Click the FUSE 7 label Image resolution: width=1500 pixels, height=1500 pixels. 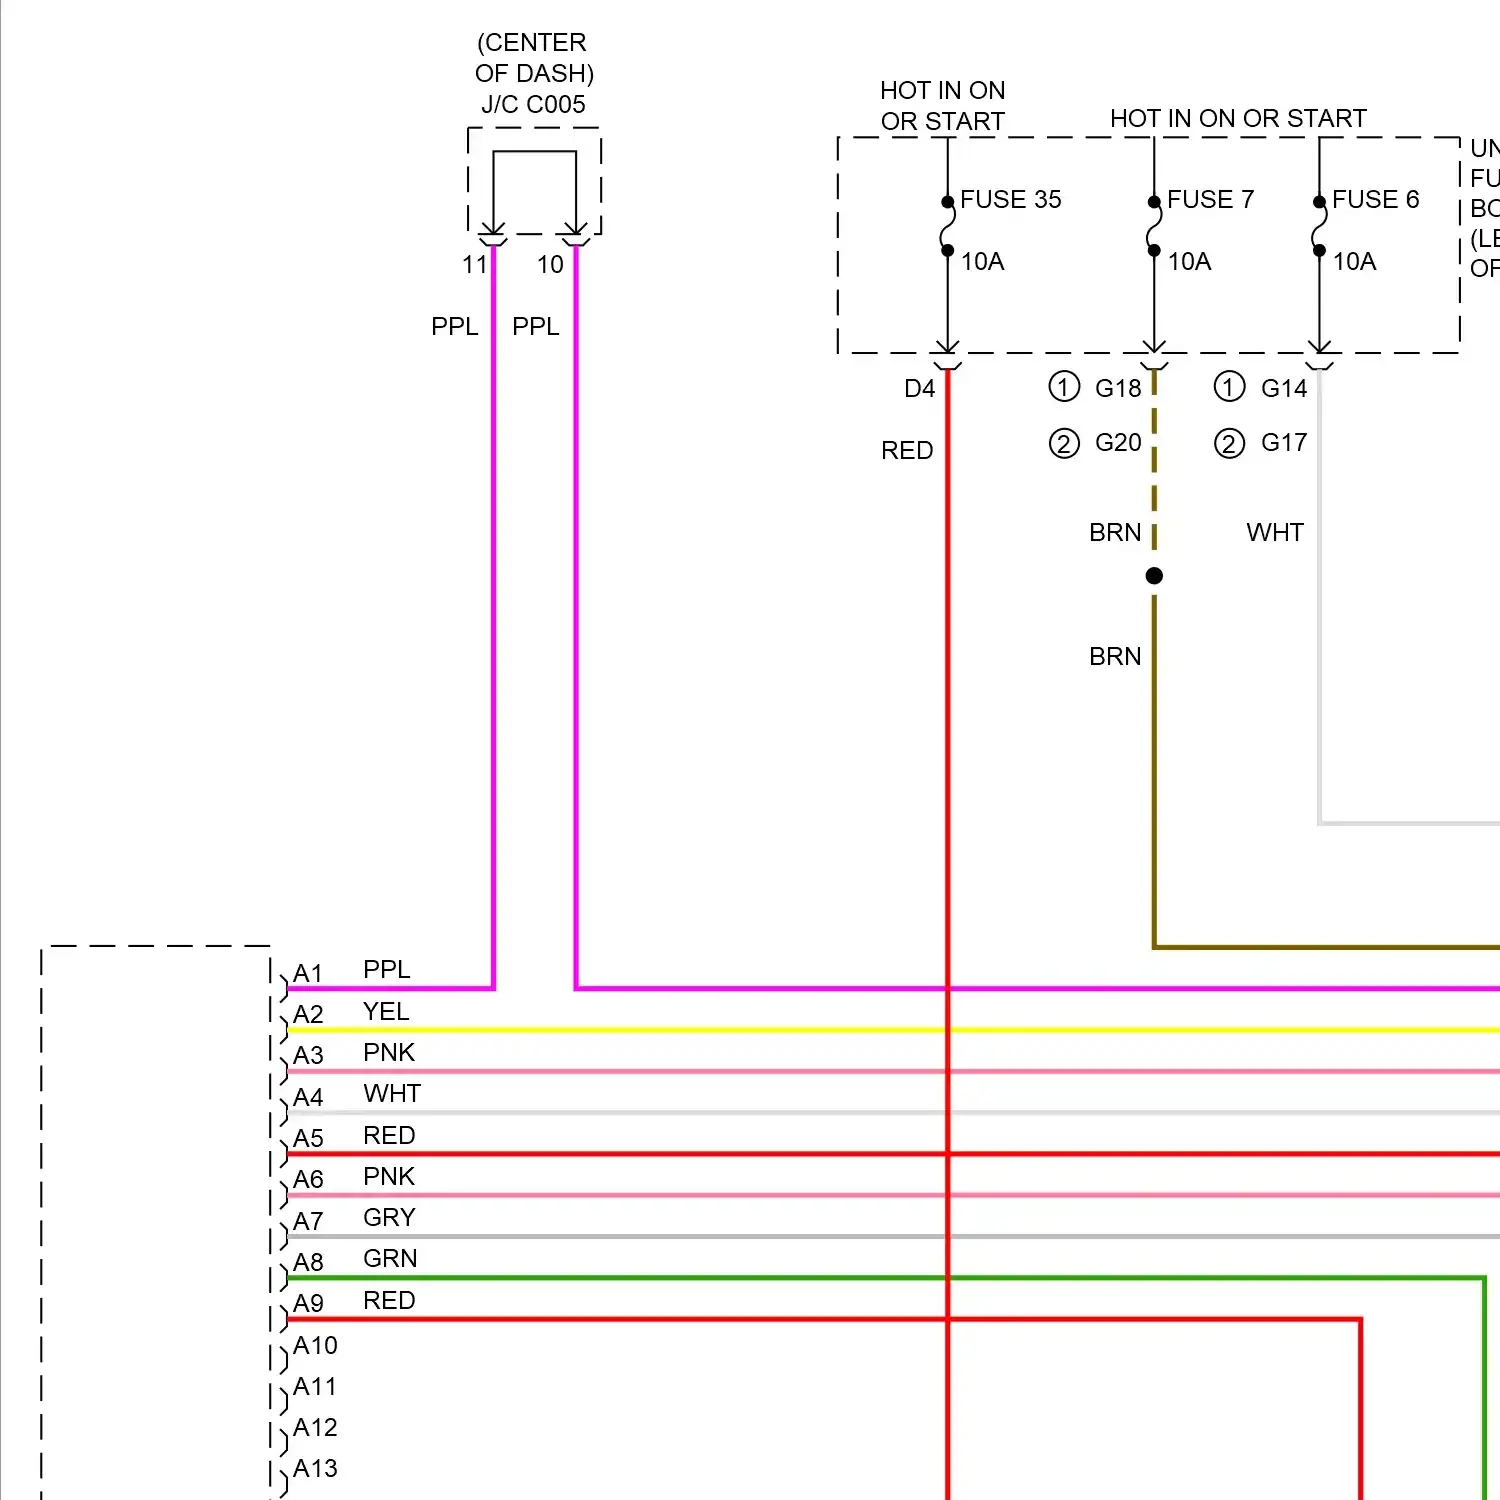pyautogui.click(x=1210, y=200)
